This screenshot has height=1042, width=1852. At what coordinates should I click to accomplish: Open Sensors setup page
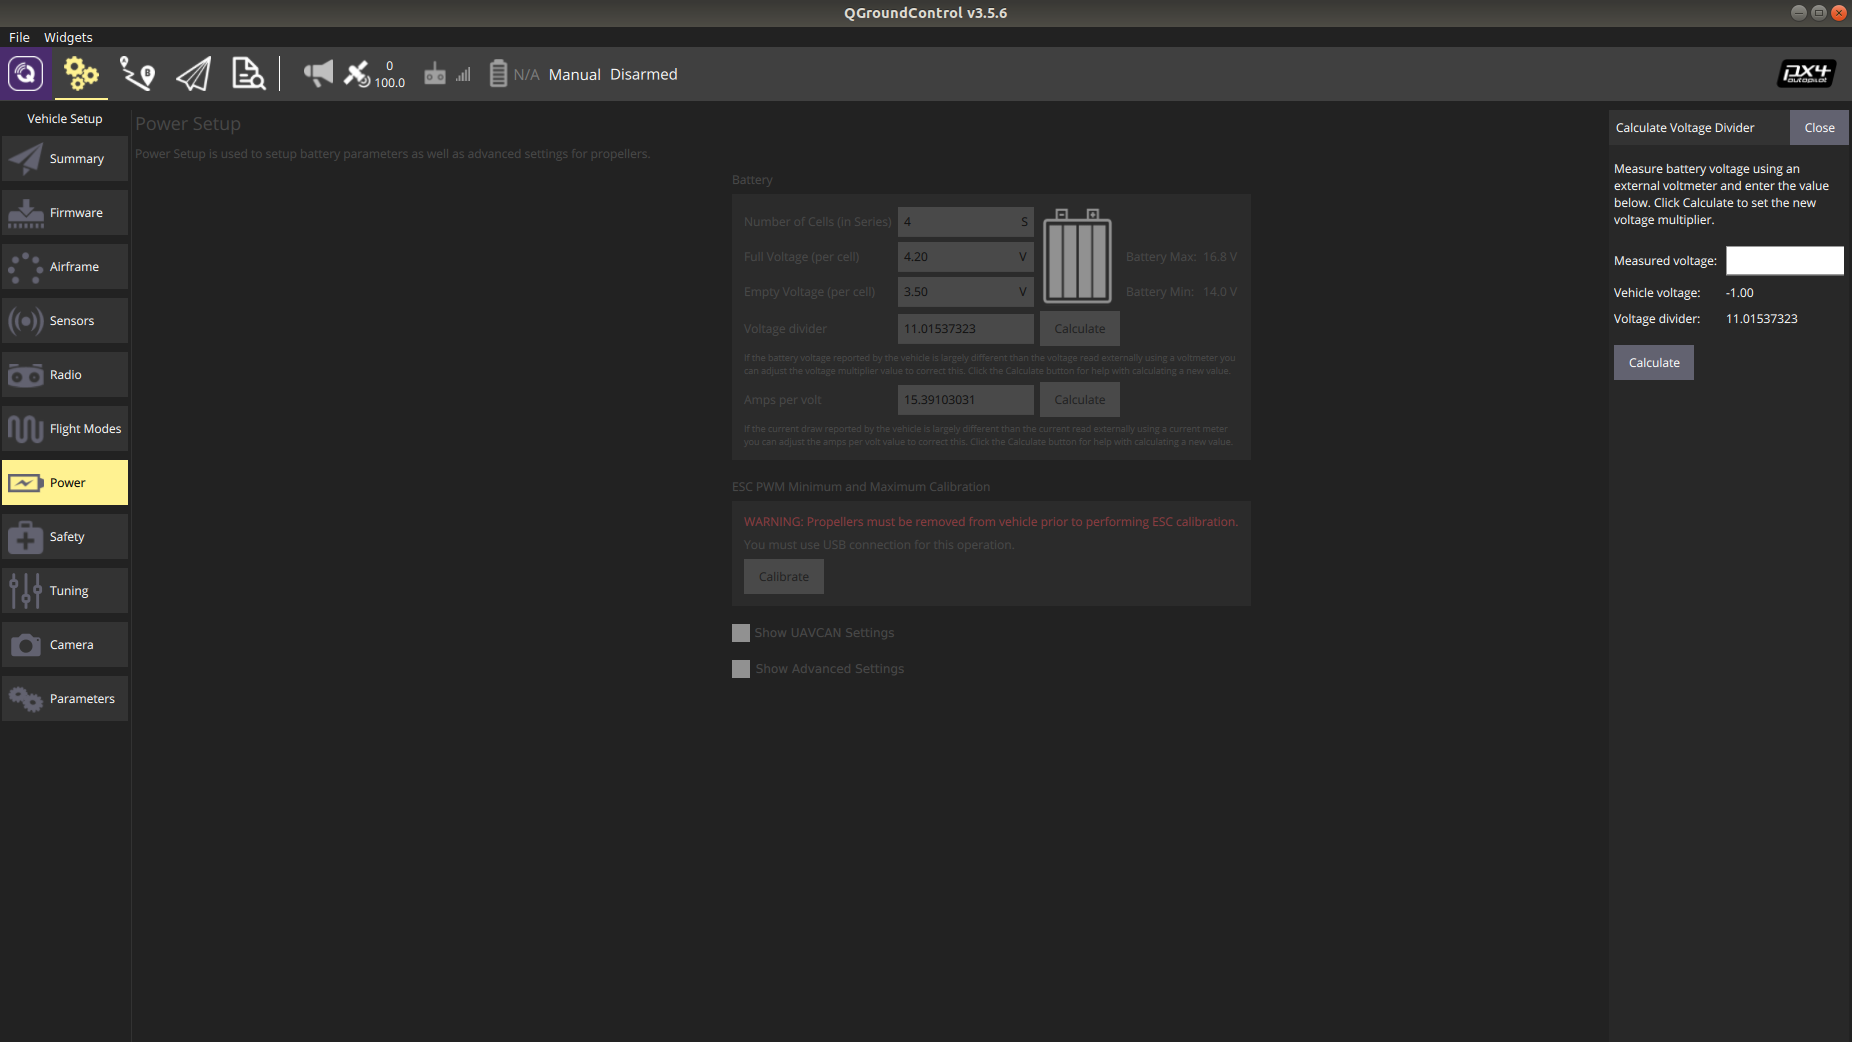click(65, 321)
